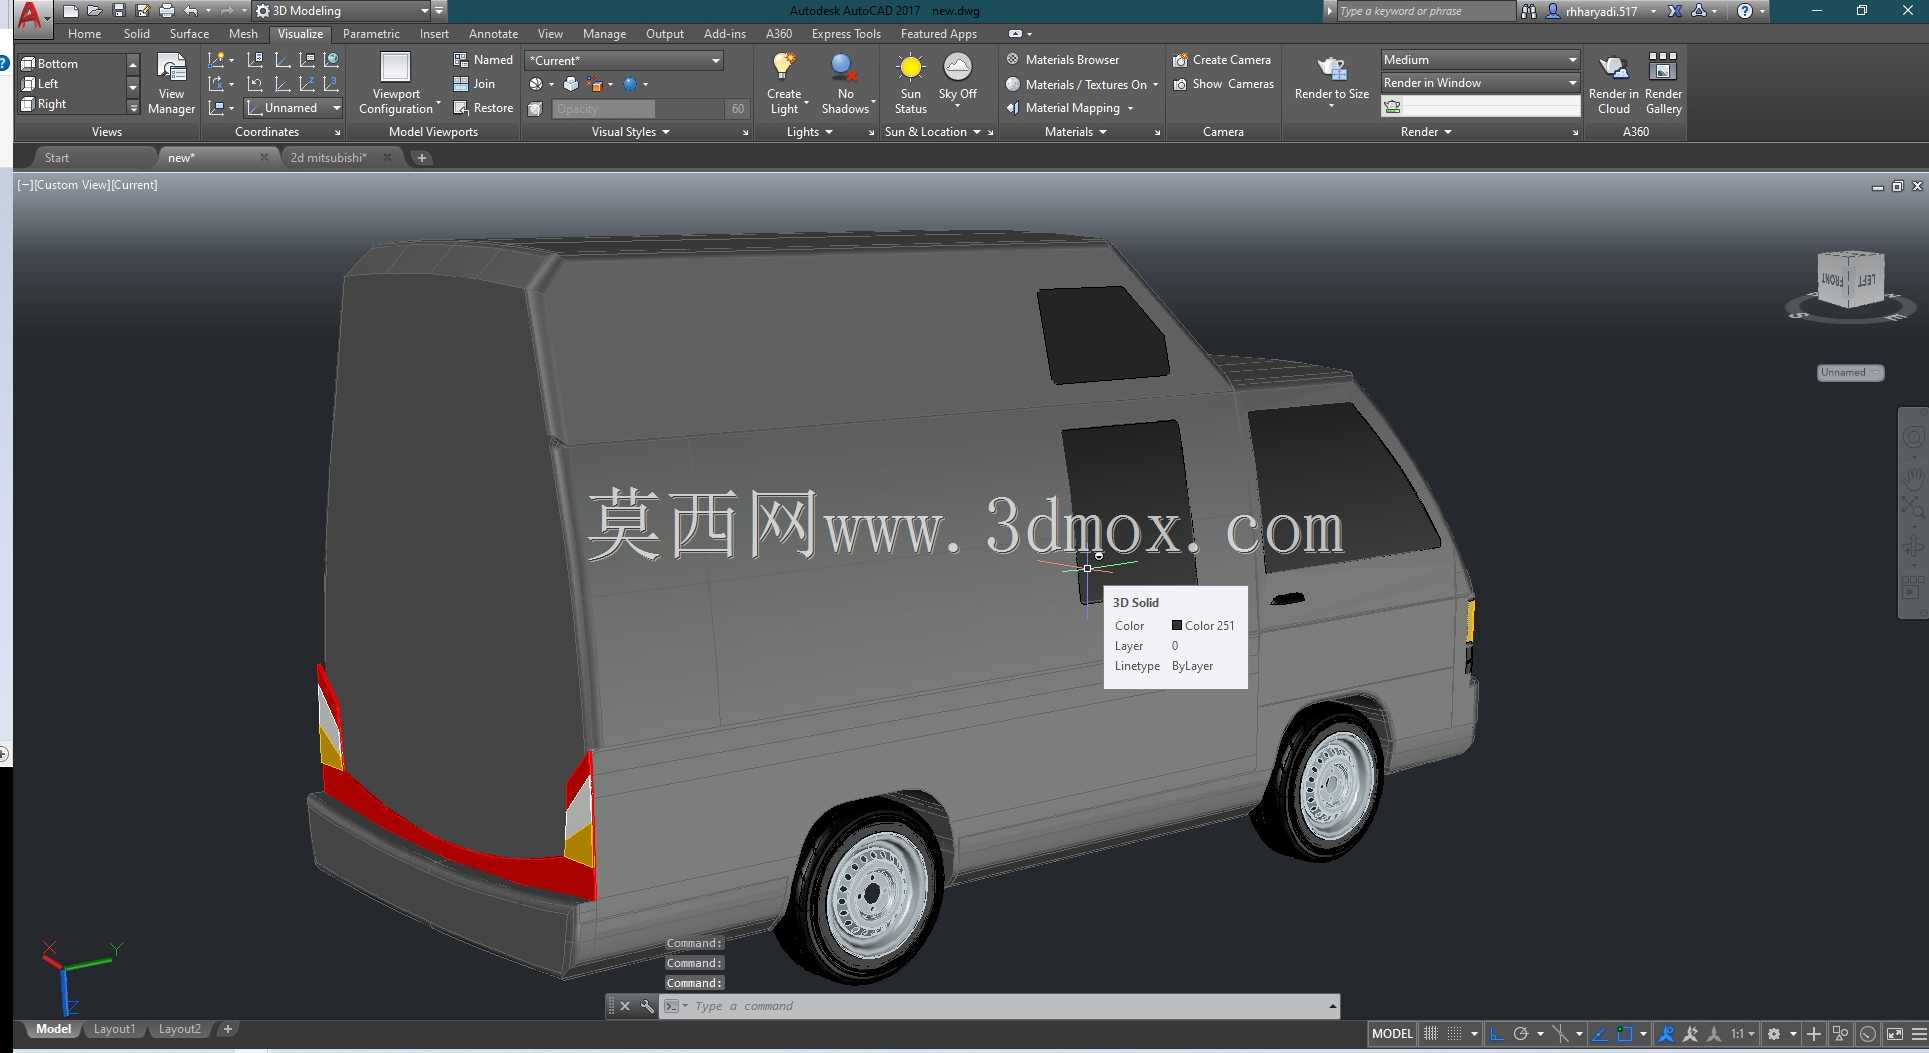1929x1053 pixels.
Task: Undo the last action with the arrow icon
Action: [x=190, y=11]
